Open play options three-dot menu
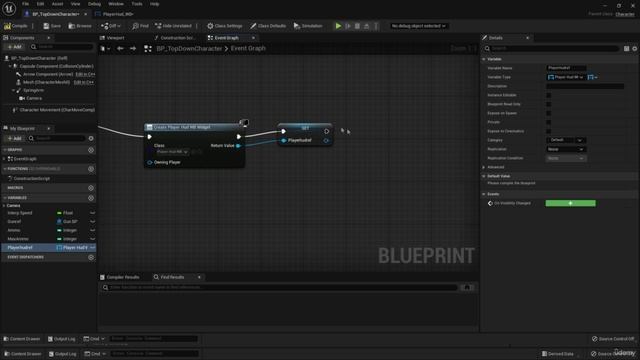640x360 pixels. pos(376,26)
